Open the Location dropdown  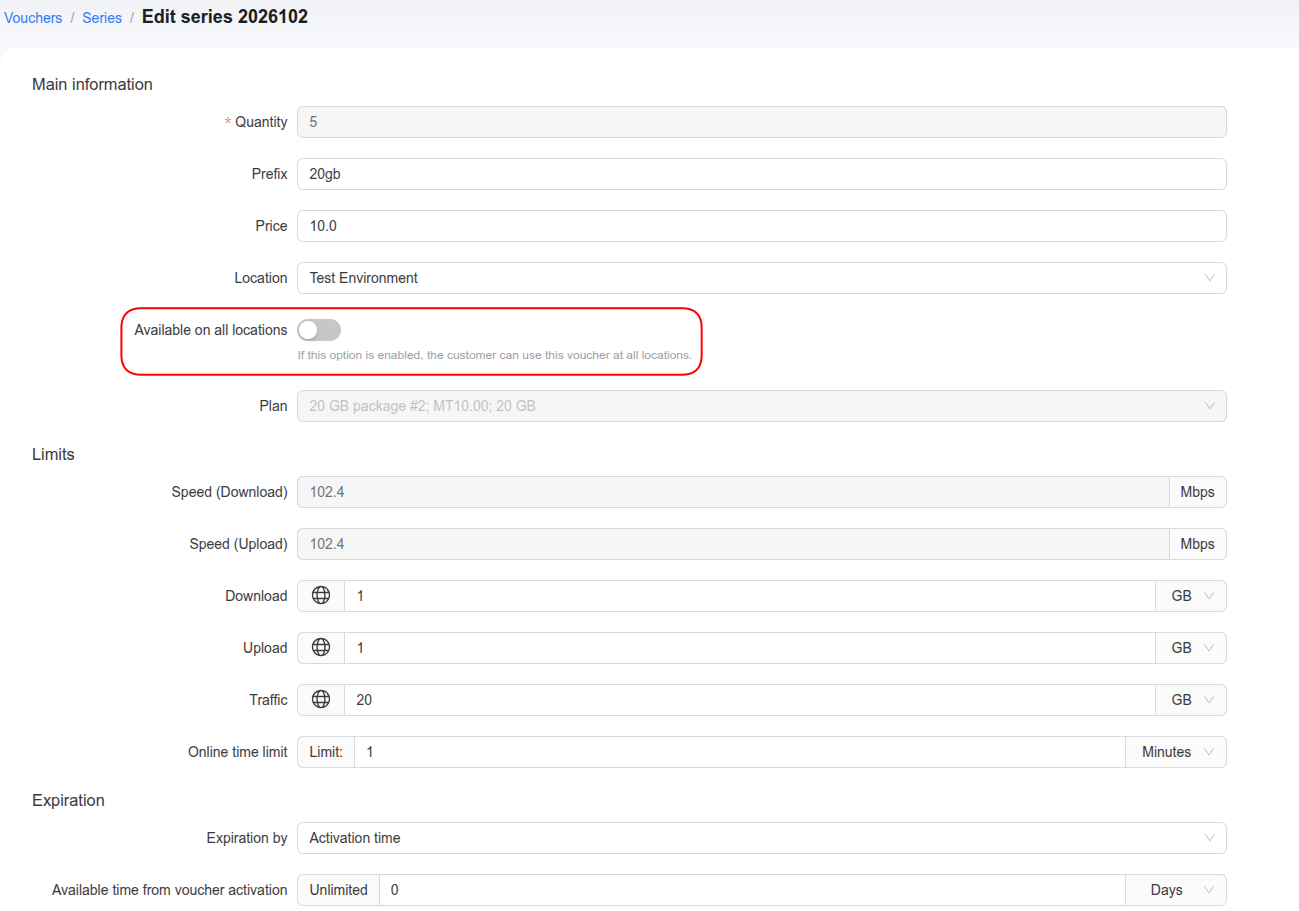[x=761, y=278]
